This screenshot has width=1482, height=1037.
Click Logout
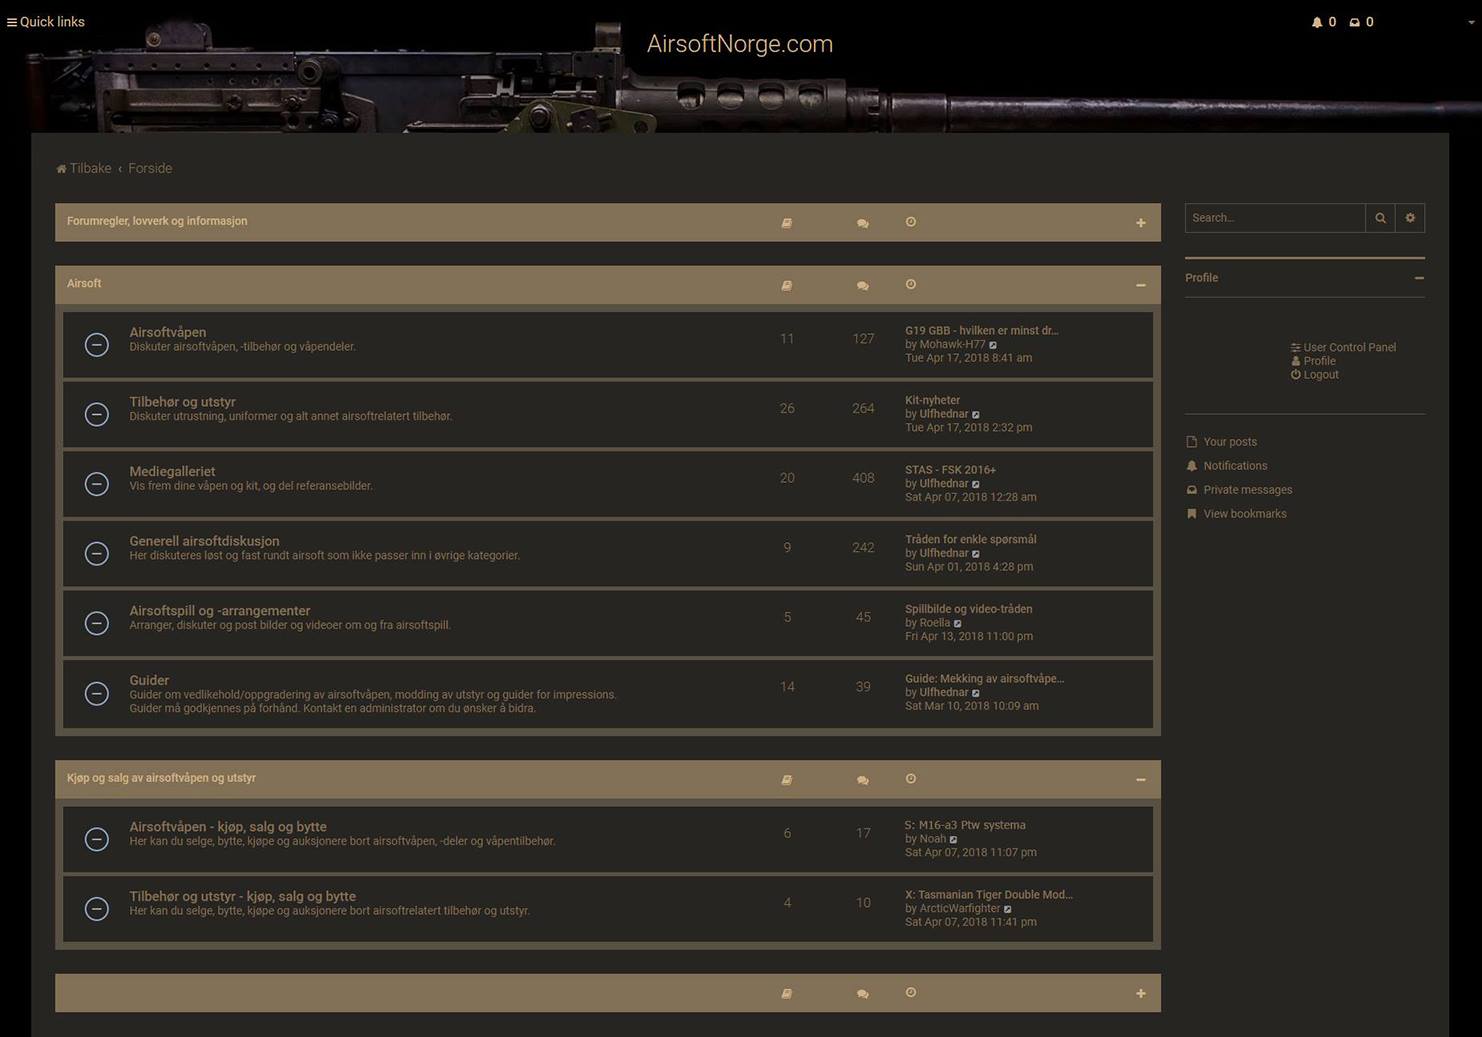[1314, 375]
